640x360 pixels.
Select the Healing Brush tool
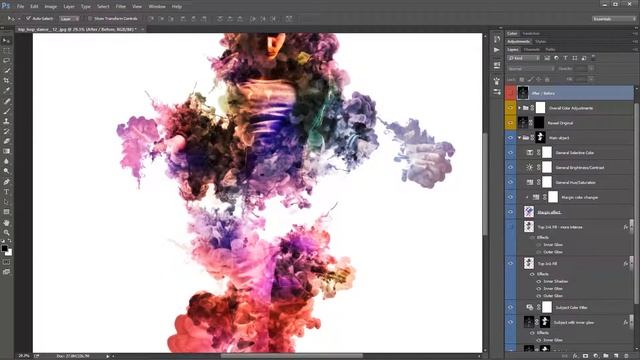[x=6, y=101]
